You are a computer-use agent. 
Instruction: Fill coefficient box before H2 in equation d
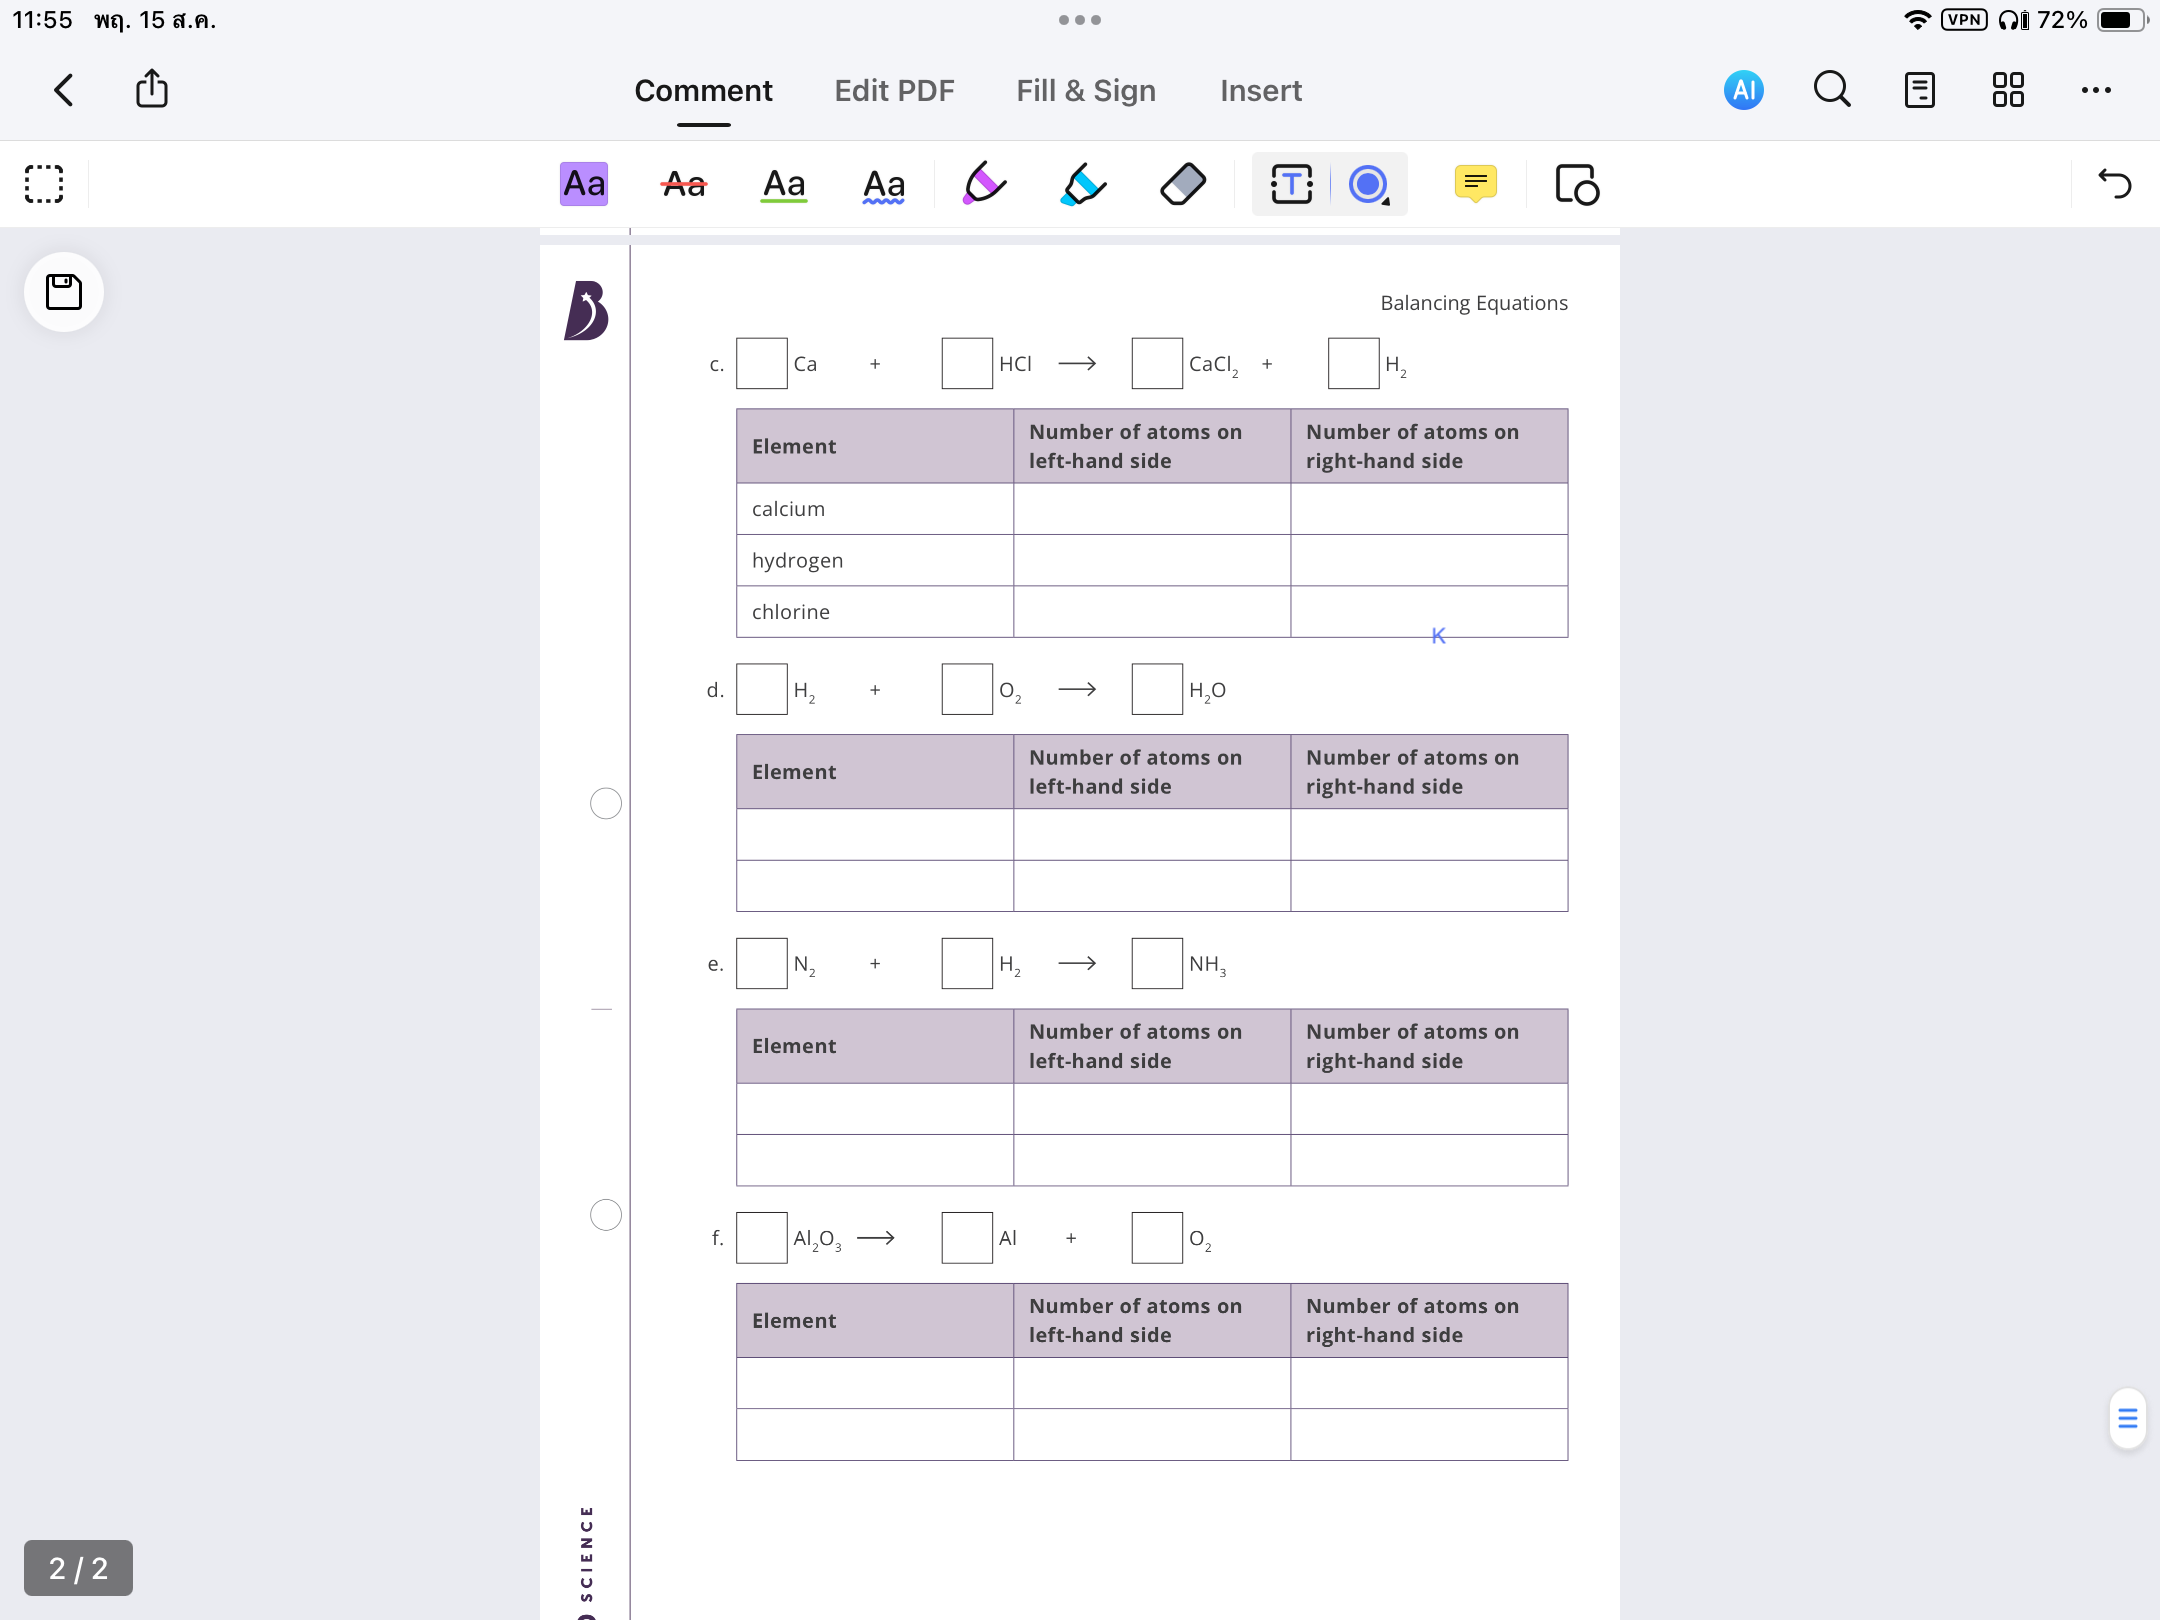pyautogui.click(x=762, y=689)
